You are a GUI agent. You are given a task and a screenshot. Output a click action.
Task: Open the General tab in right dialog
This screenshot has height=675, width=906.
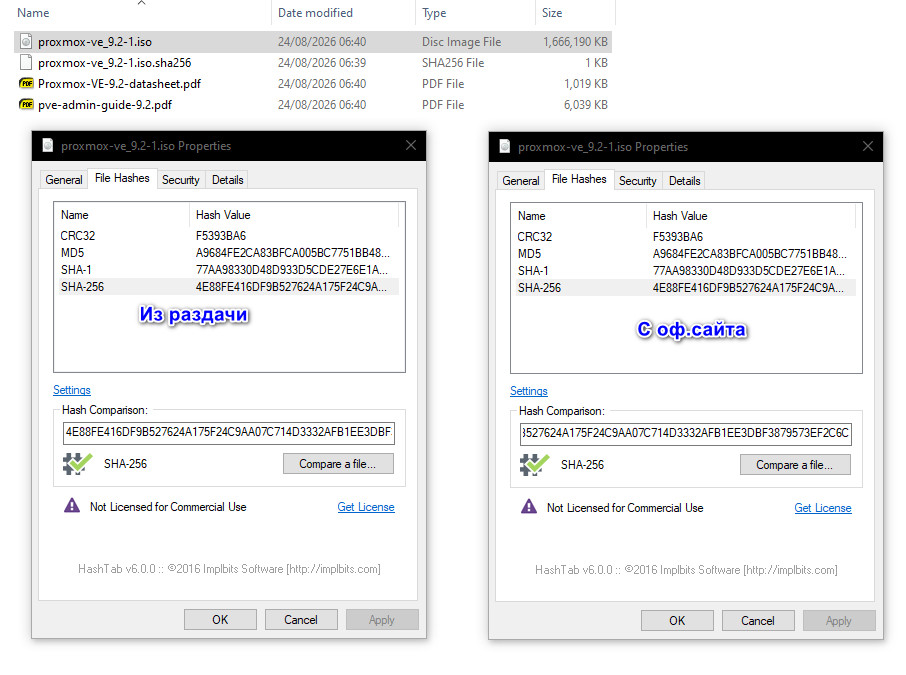[521, 181]
